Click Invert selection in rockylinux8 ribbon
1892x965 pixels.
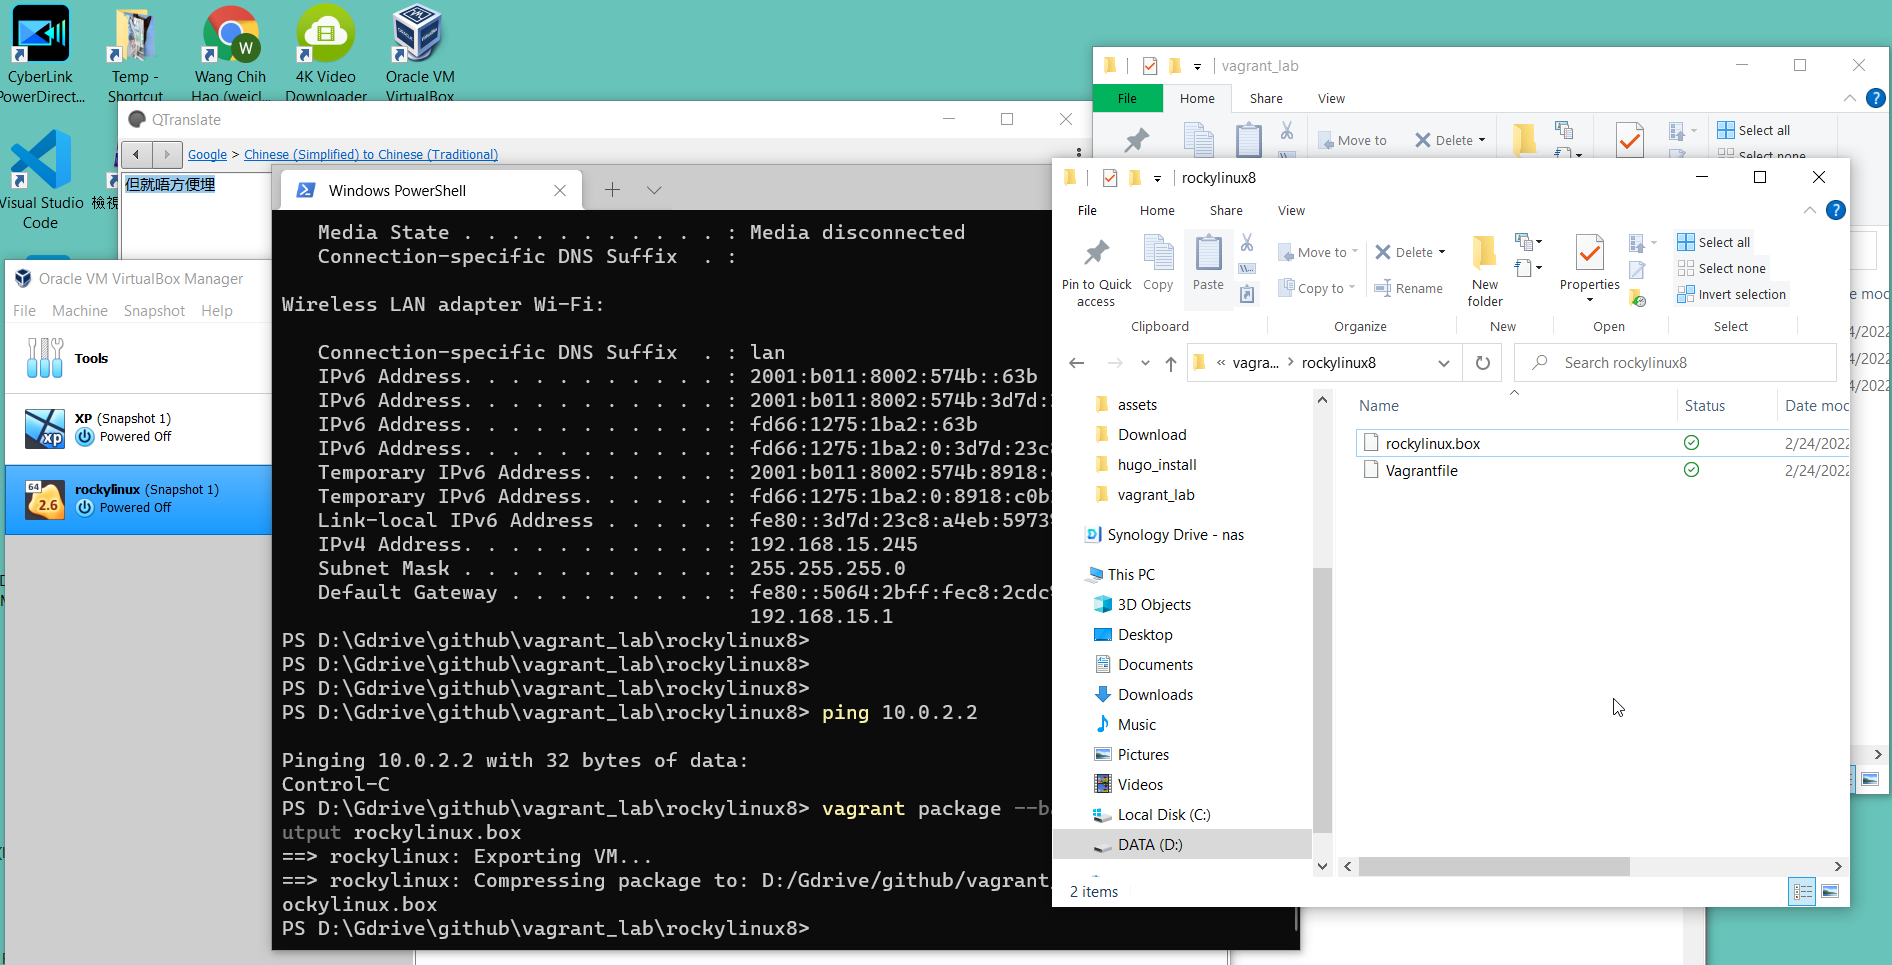pyautogui.click(x=1732, y=294)
